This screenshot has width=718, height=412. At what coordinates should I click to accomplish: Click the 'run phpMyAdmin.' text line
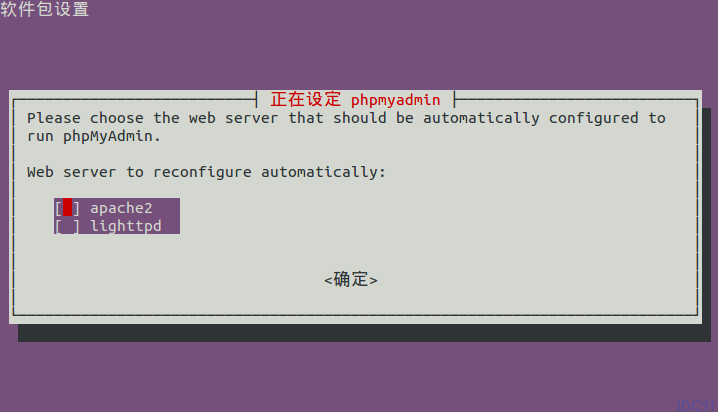click(94, 136)
